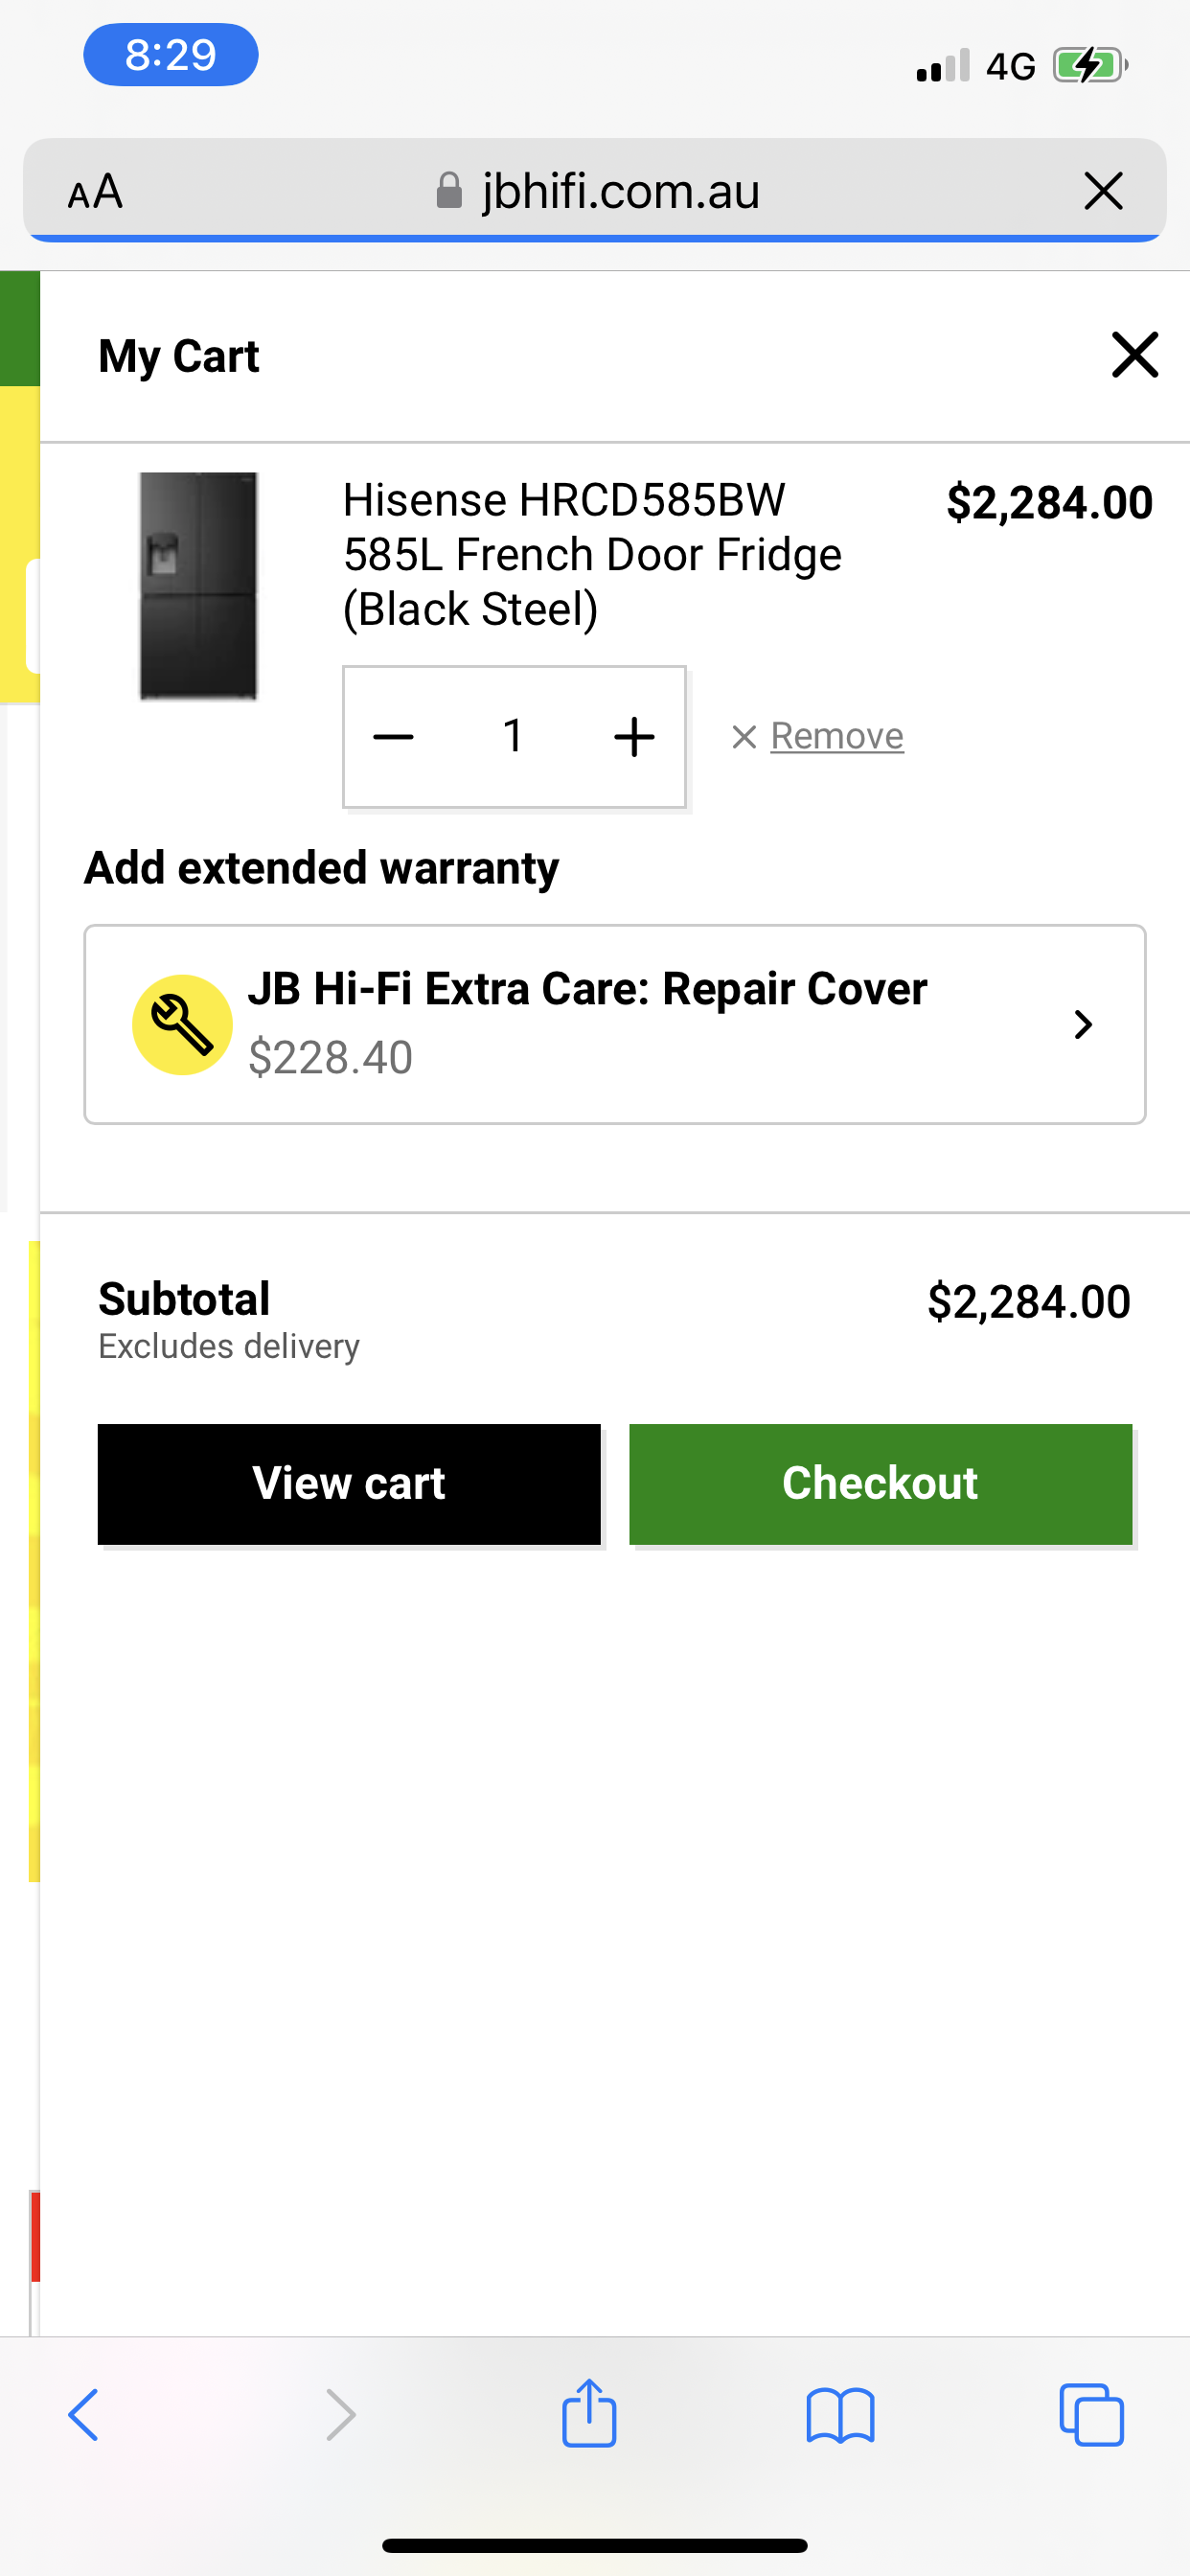
Task: Tap the Hisense fridge product thumbnail
Action: coord(198,586)
